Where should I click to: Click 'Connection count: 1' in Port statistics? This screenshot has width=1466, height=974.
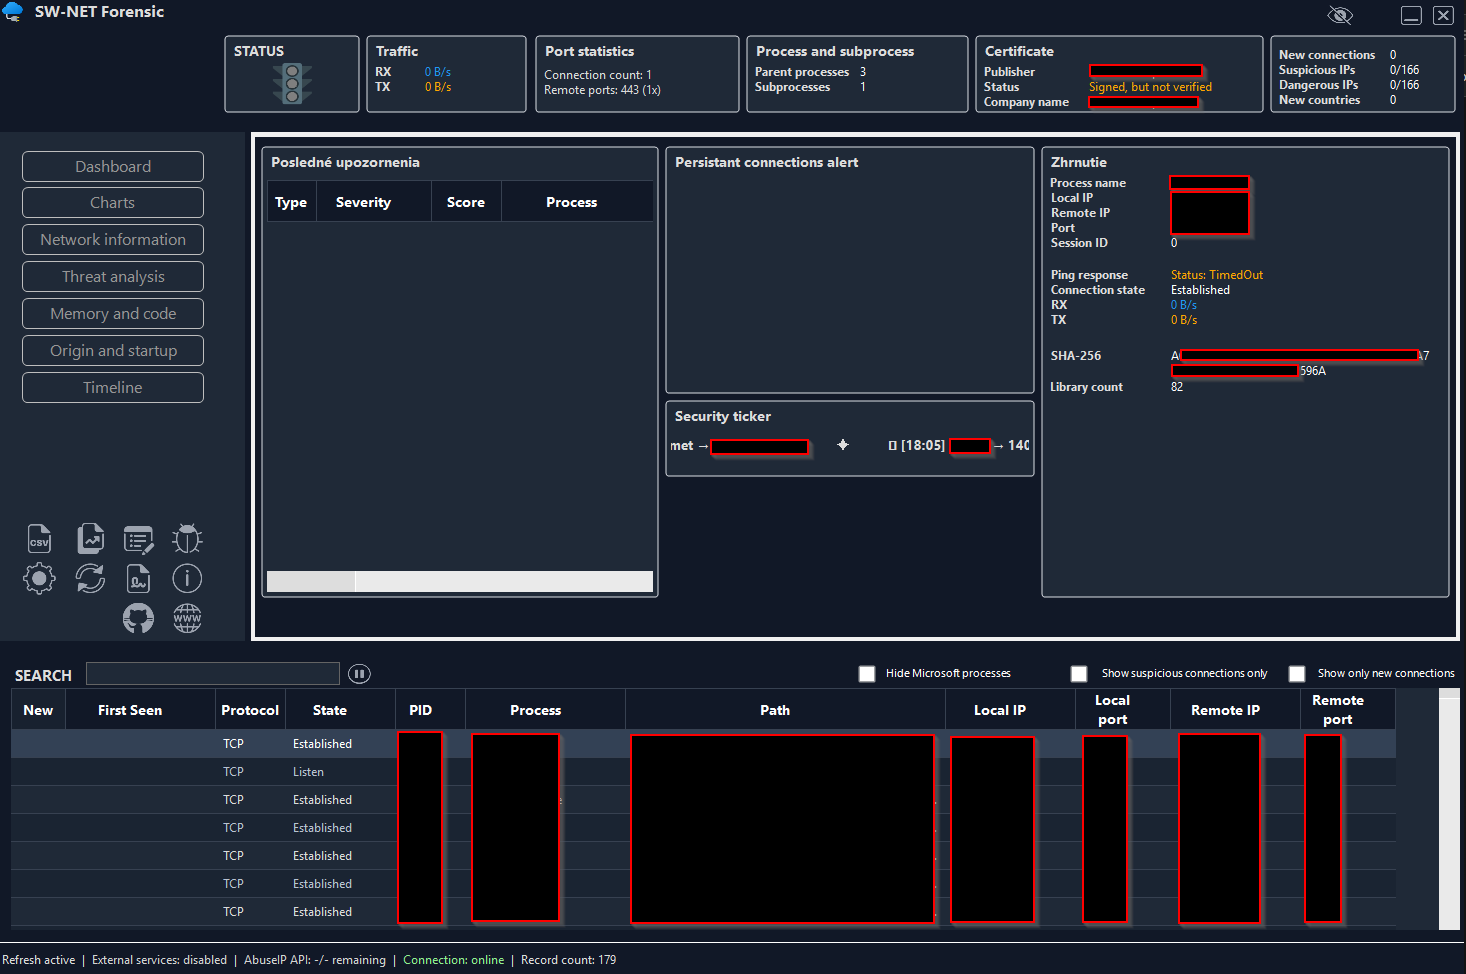[x=598, y=75]
